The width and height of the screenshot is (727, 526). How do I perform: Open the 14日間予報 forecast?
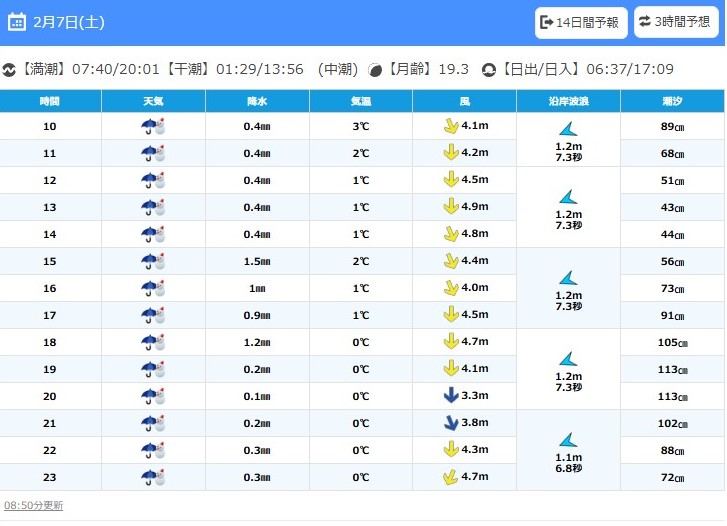coord(580,22)
